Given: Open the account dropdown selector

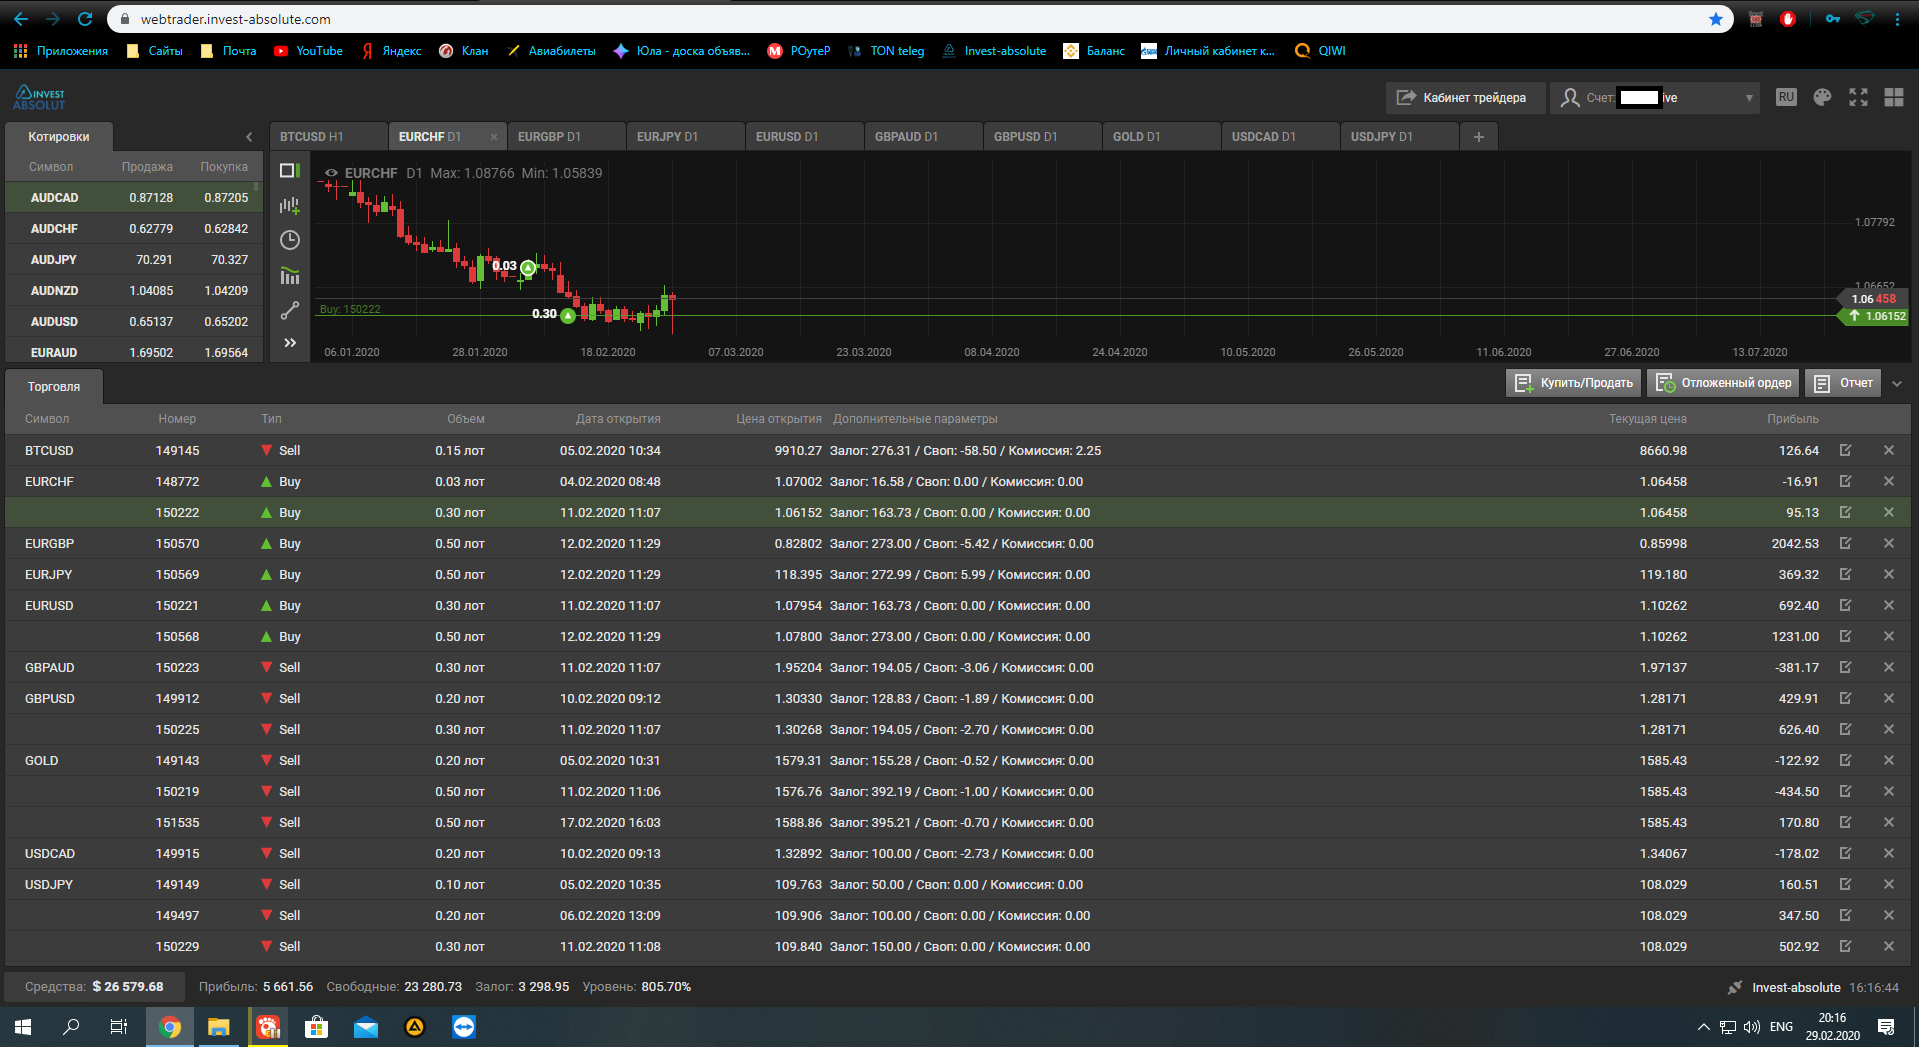Looking at the screenshot, I should 1655,97.
